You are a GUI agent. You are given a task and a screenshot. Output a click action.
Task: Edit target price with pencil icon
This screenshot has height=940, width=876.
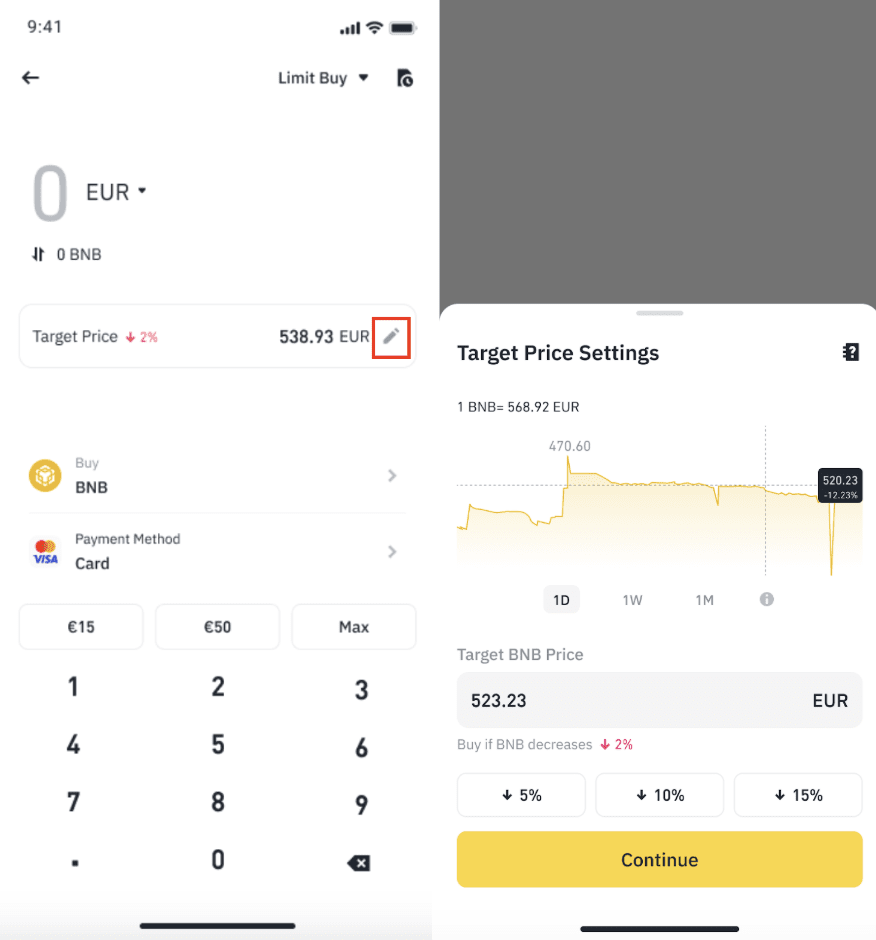pos(391,337)
